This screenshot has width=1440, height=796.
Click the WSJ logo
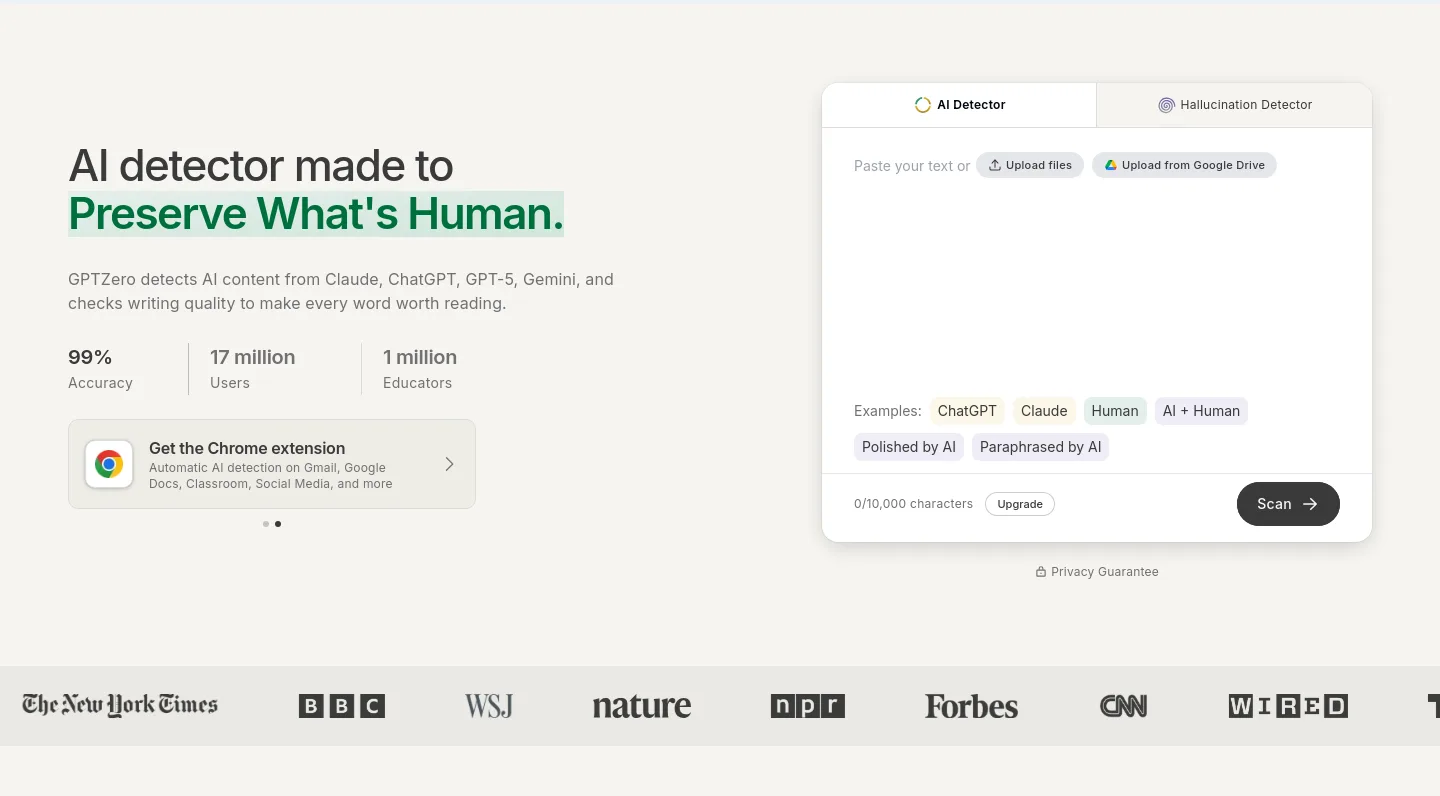489,706
